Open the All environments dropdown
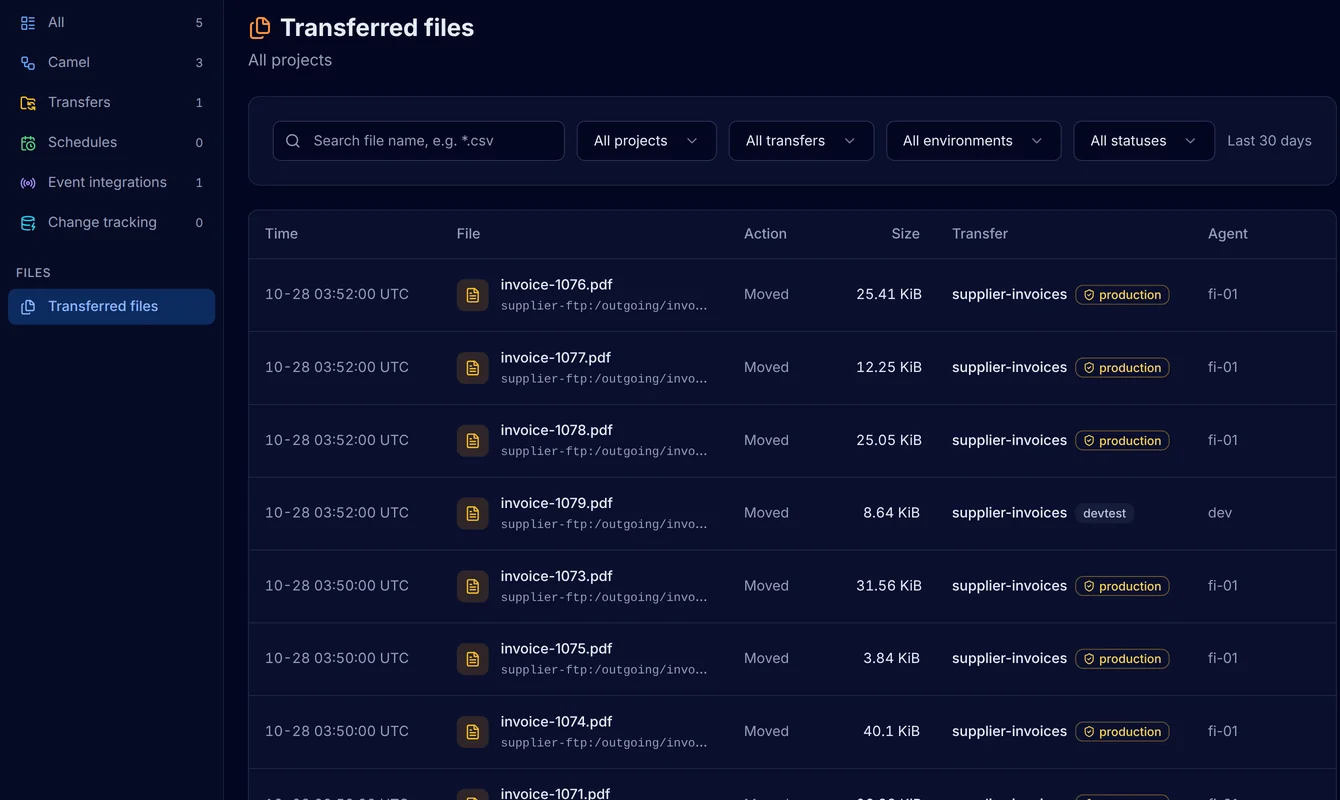1340x800 pixels. point(974,141)
